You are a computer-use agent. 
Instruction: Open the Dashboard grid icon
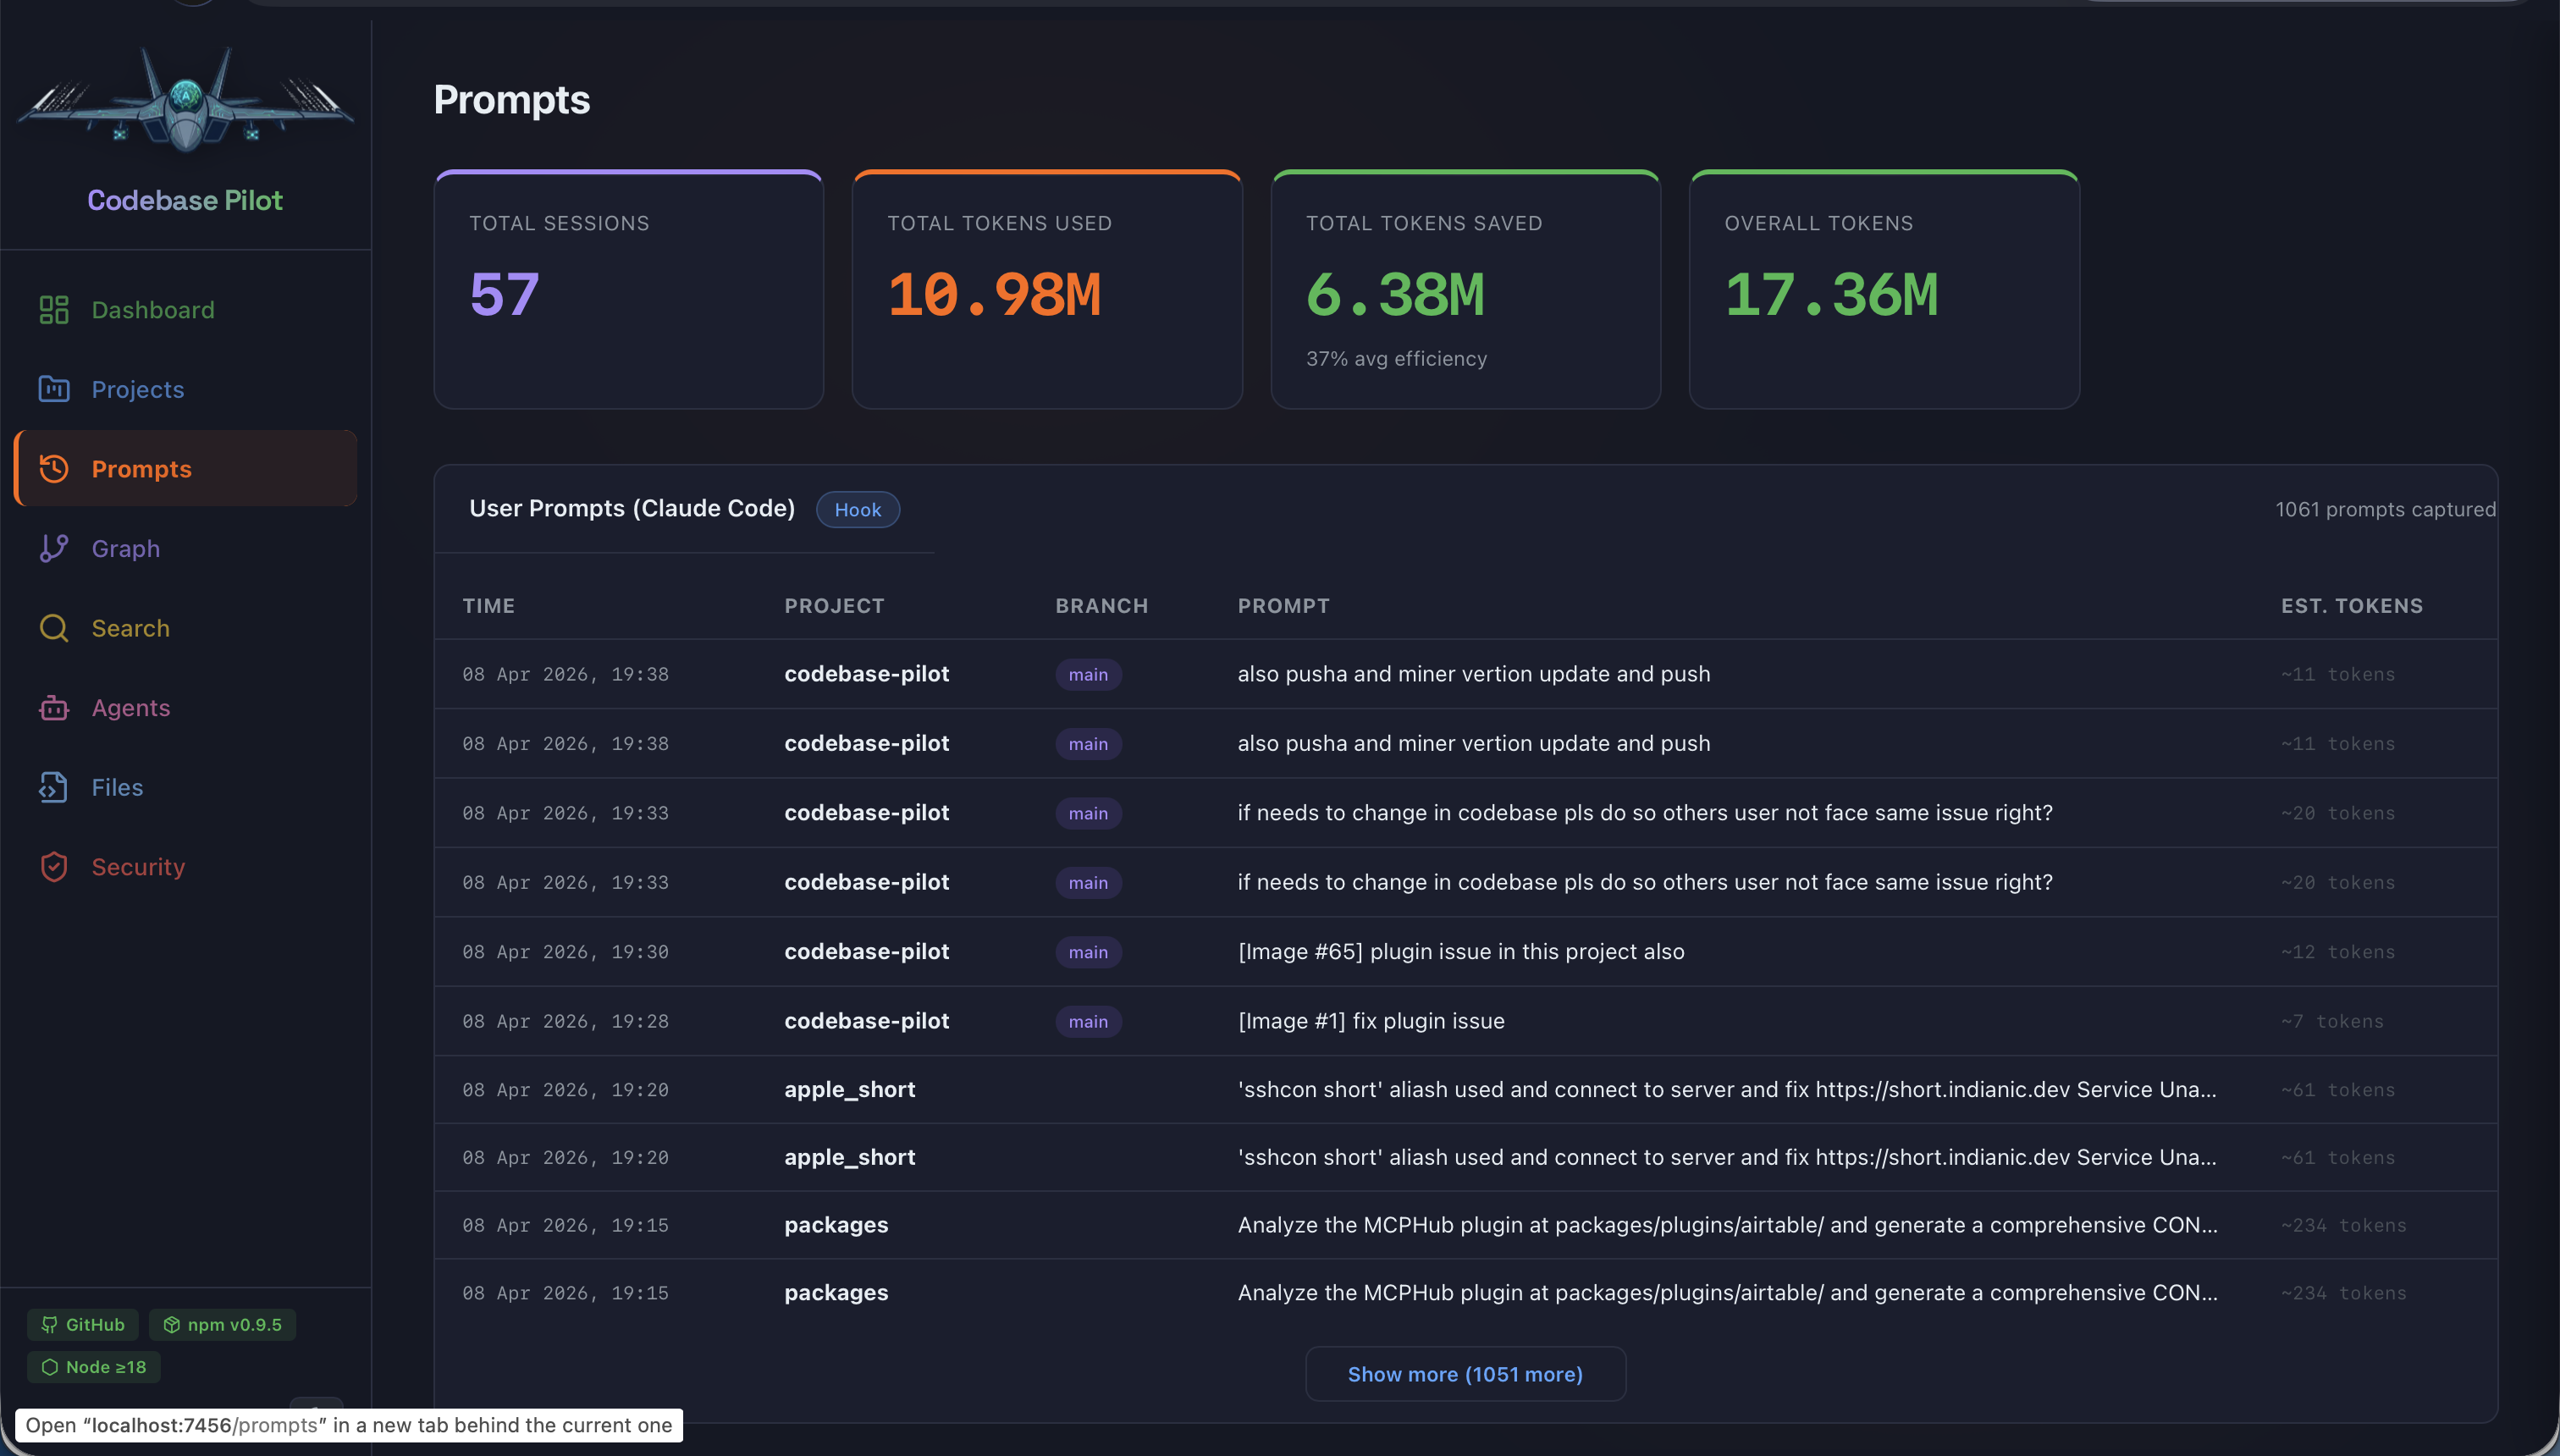tap(54, 310)
